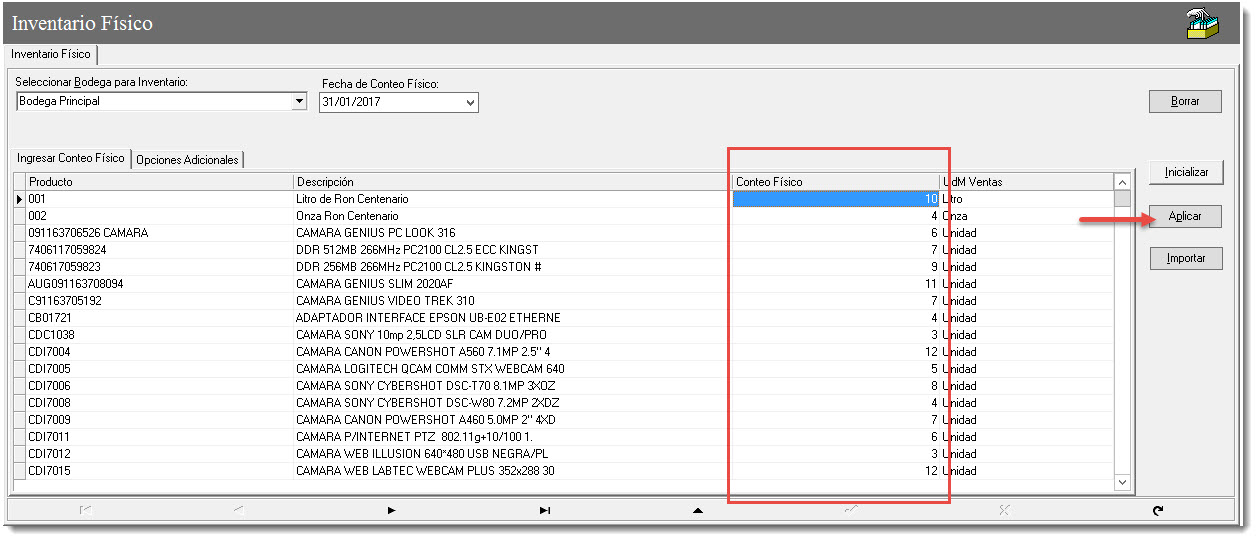The image size is (1258, 541).
Task: Switch to Ingresar Conteo Físico tab
Action: (71, 158)
